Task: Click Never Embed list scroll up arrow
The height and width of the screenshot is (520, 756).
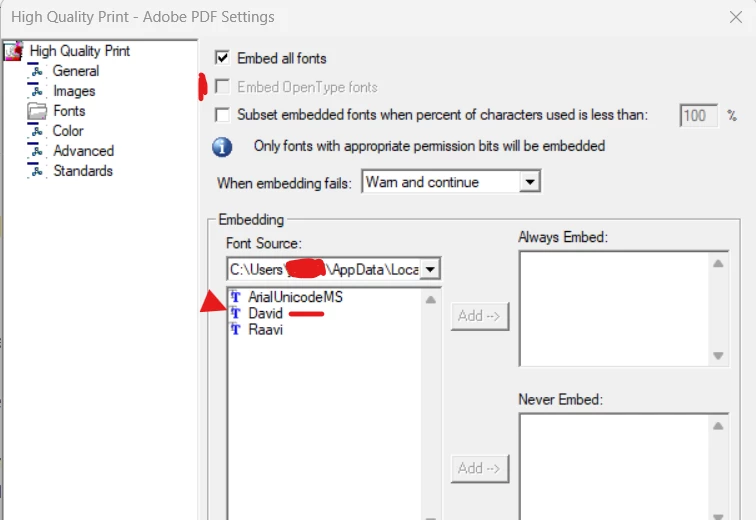Action: point(718,426)
